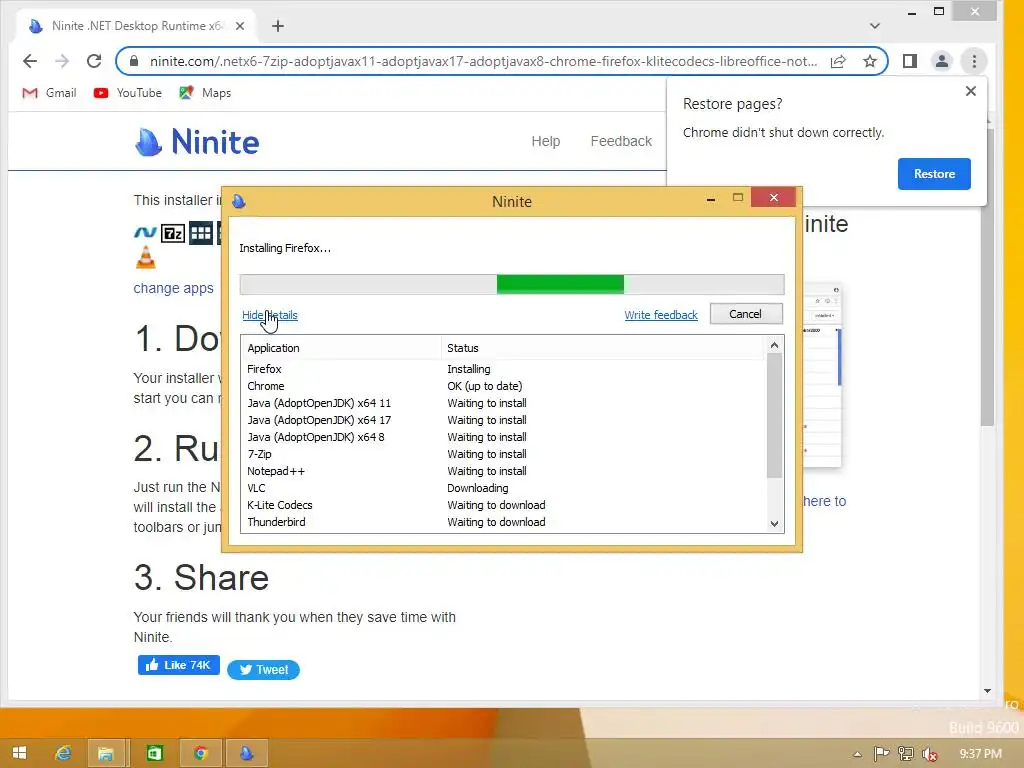Expand the tab search chevron
The image size is (1024, 768).
tap(875, 26)
